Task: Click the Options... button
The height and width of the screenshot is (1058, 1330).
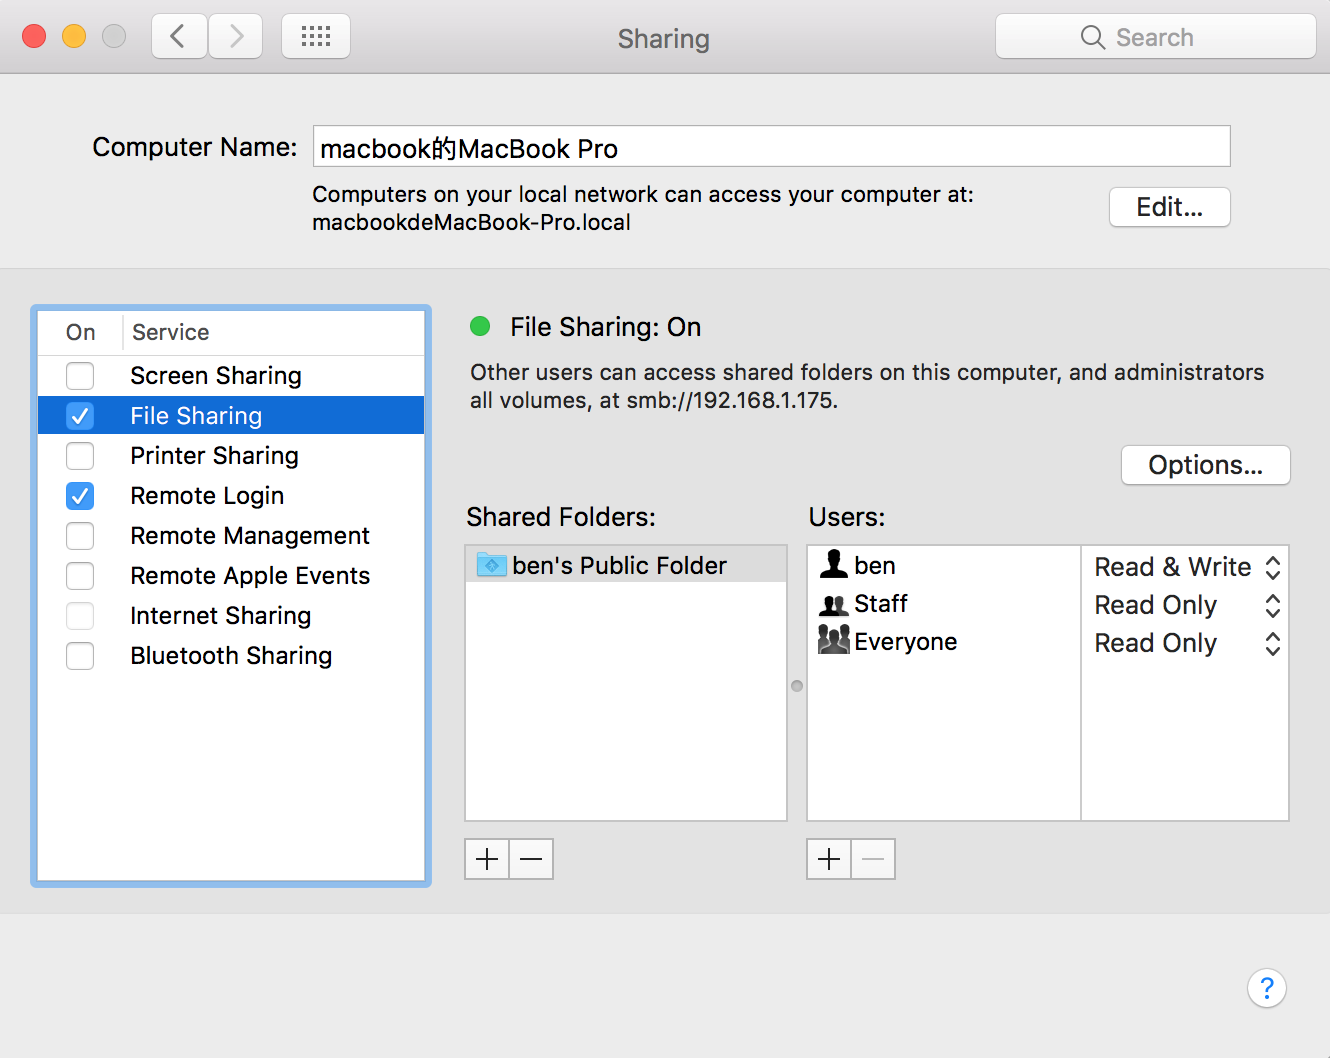Action: [1205, 465]
